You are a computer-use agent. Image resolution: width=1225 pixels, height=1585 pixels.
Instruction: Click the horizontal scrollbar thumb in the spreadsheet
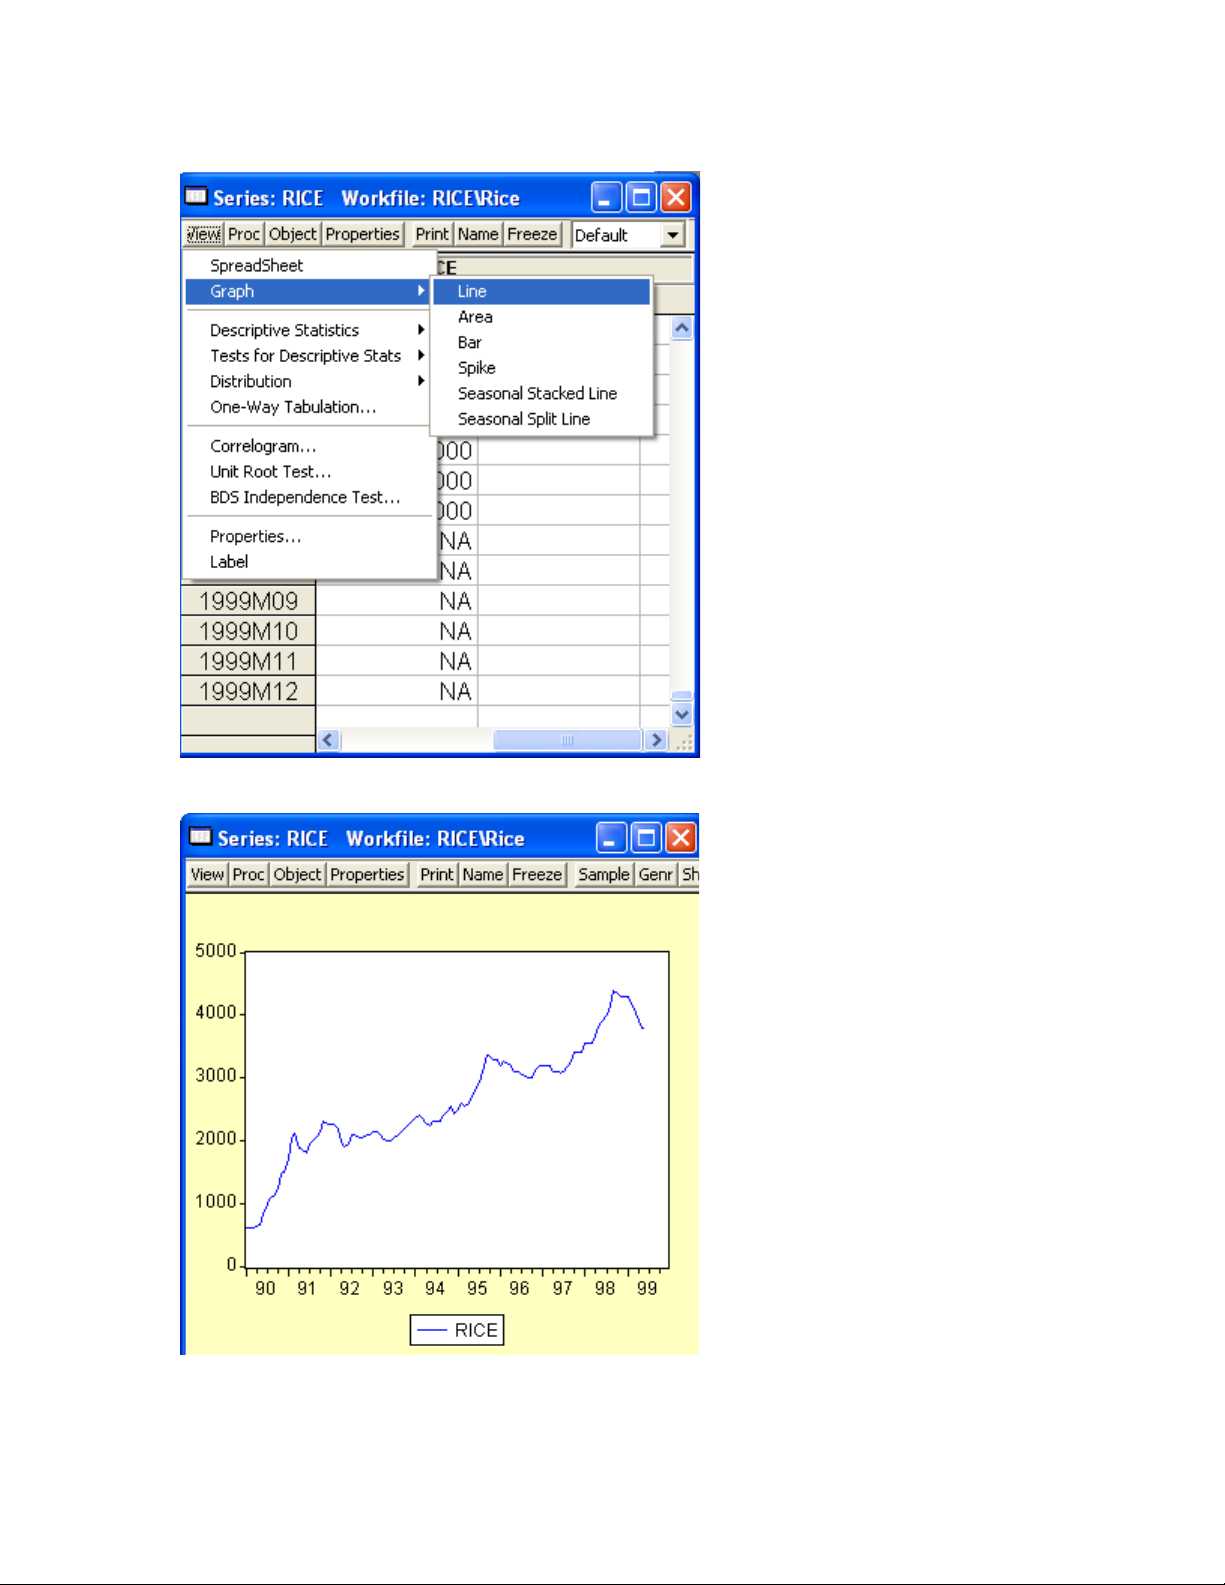point(567,740)
